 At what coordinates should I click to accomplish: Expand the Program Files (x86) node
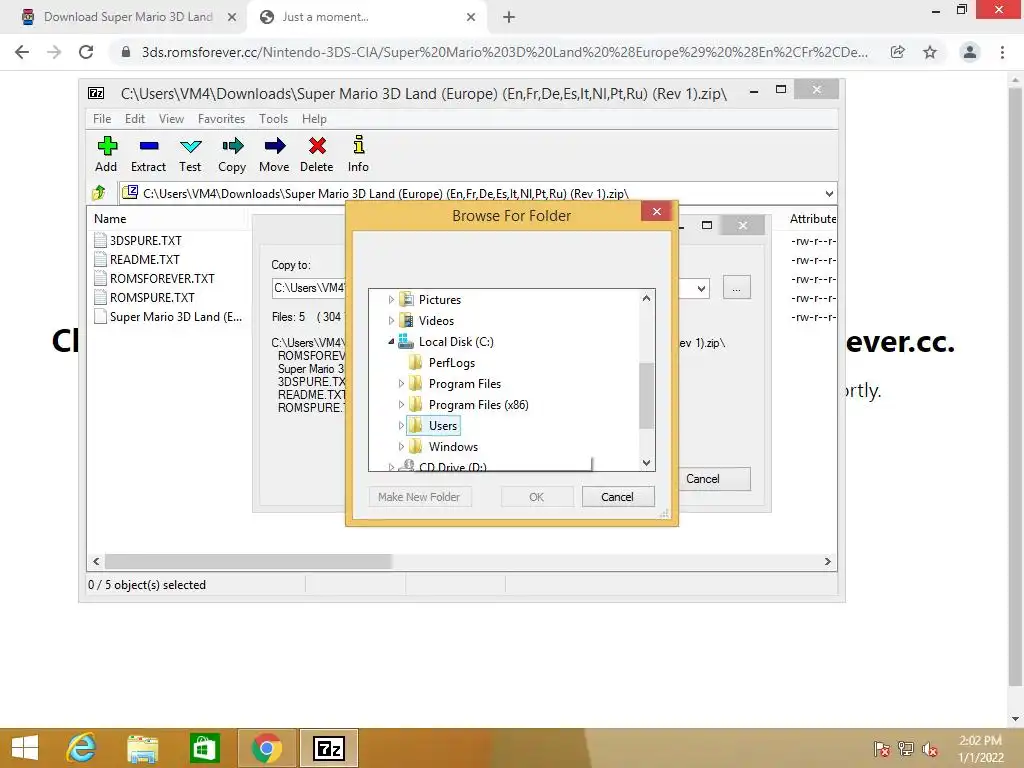[401, 405]
